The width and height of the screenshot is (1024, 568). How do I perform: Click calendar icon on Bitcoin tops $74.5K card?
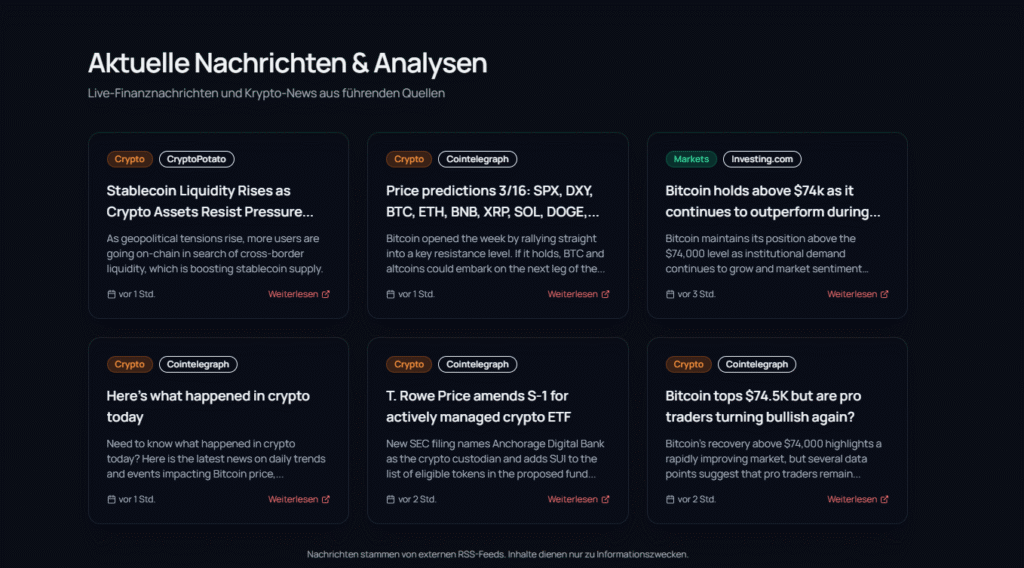[670, 500]
